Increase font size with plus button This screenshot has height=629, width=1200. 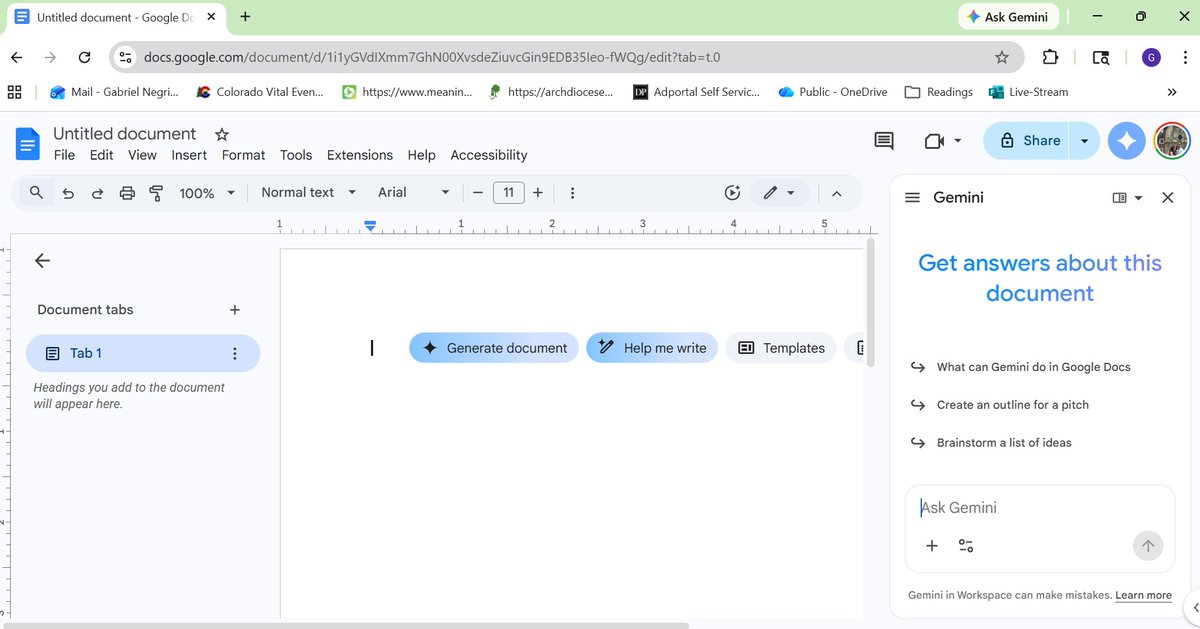tap(538, 193)
